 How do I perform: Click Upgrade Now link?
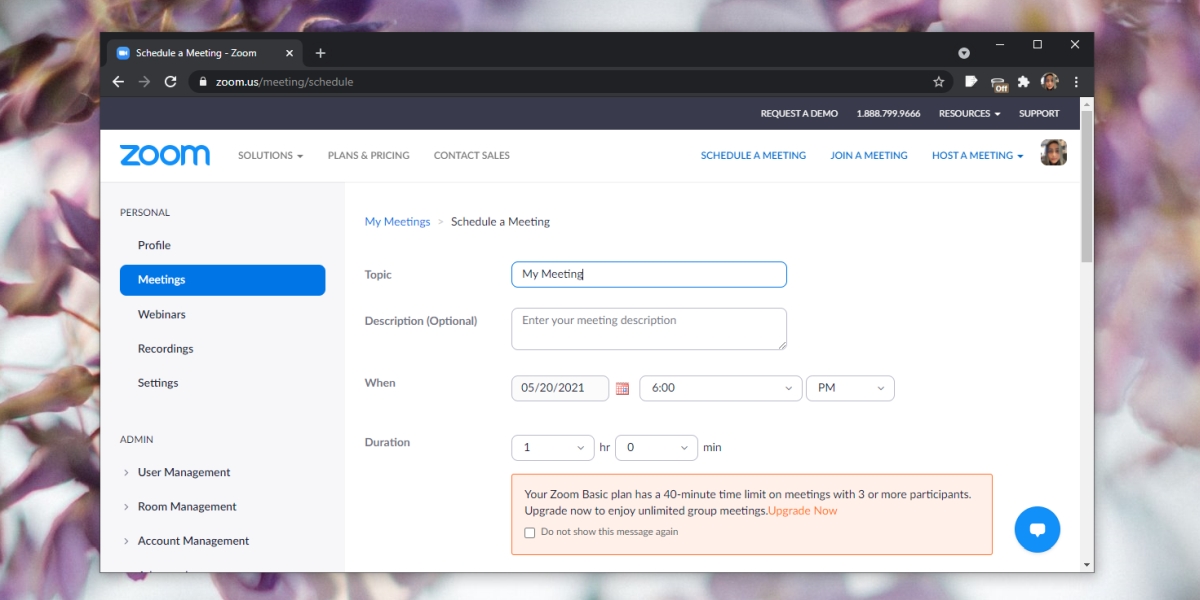tap(803, 511)
